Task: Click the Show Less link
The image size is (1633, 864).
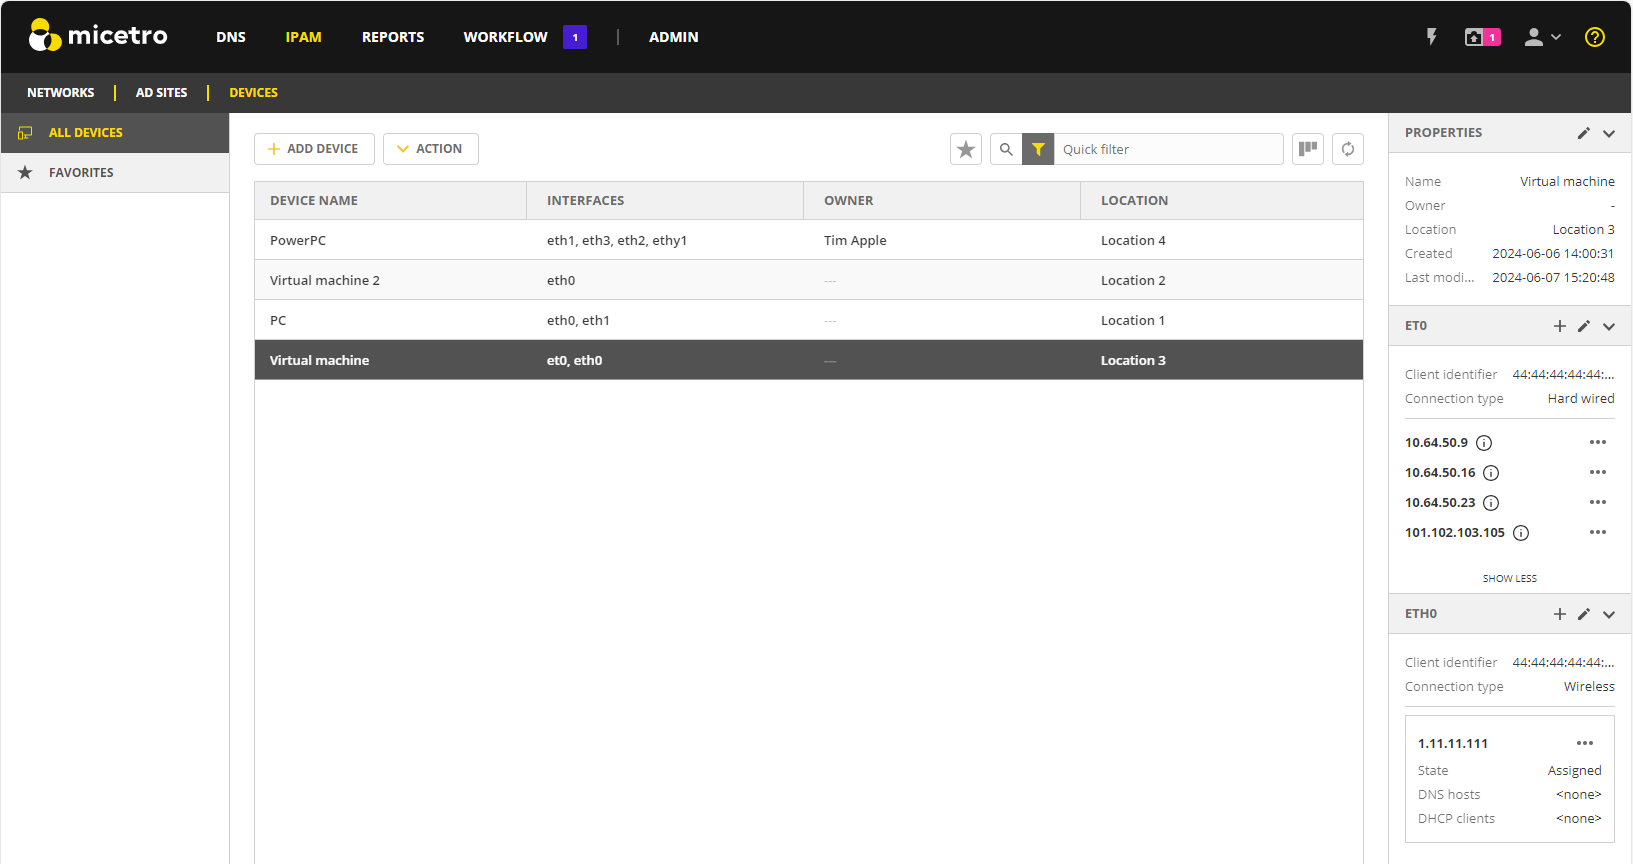Action: [1509, 578]
